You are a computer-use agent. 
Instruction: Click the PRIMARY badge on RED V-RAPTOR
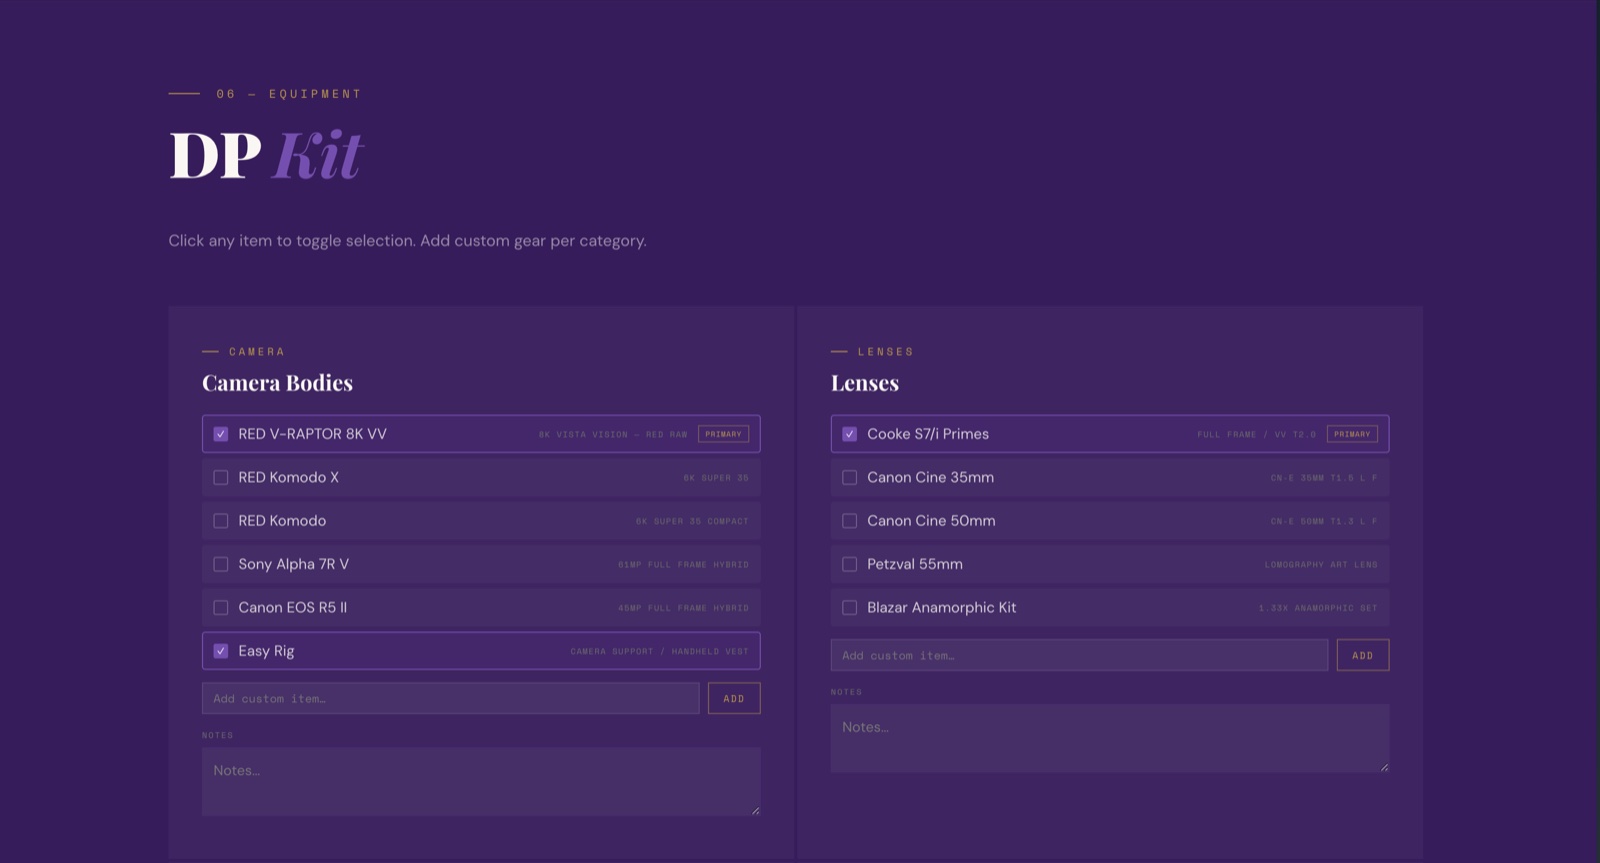click(x=723, y=434)
